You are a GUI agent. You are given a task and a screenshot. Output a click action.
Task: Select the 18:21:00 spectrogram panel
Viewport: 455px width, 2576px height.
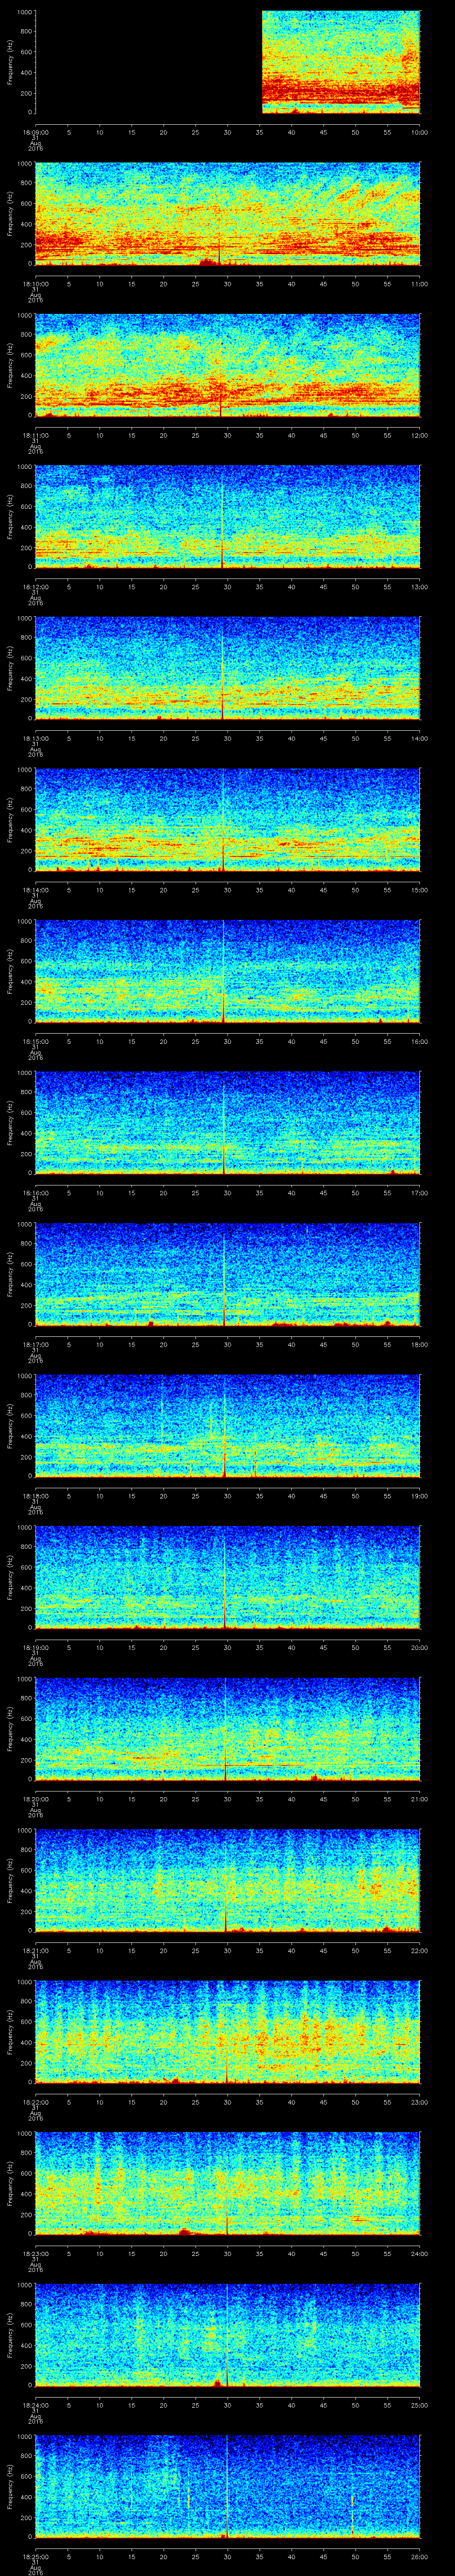click(x=228, y=1880)
